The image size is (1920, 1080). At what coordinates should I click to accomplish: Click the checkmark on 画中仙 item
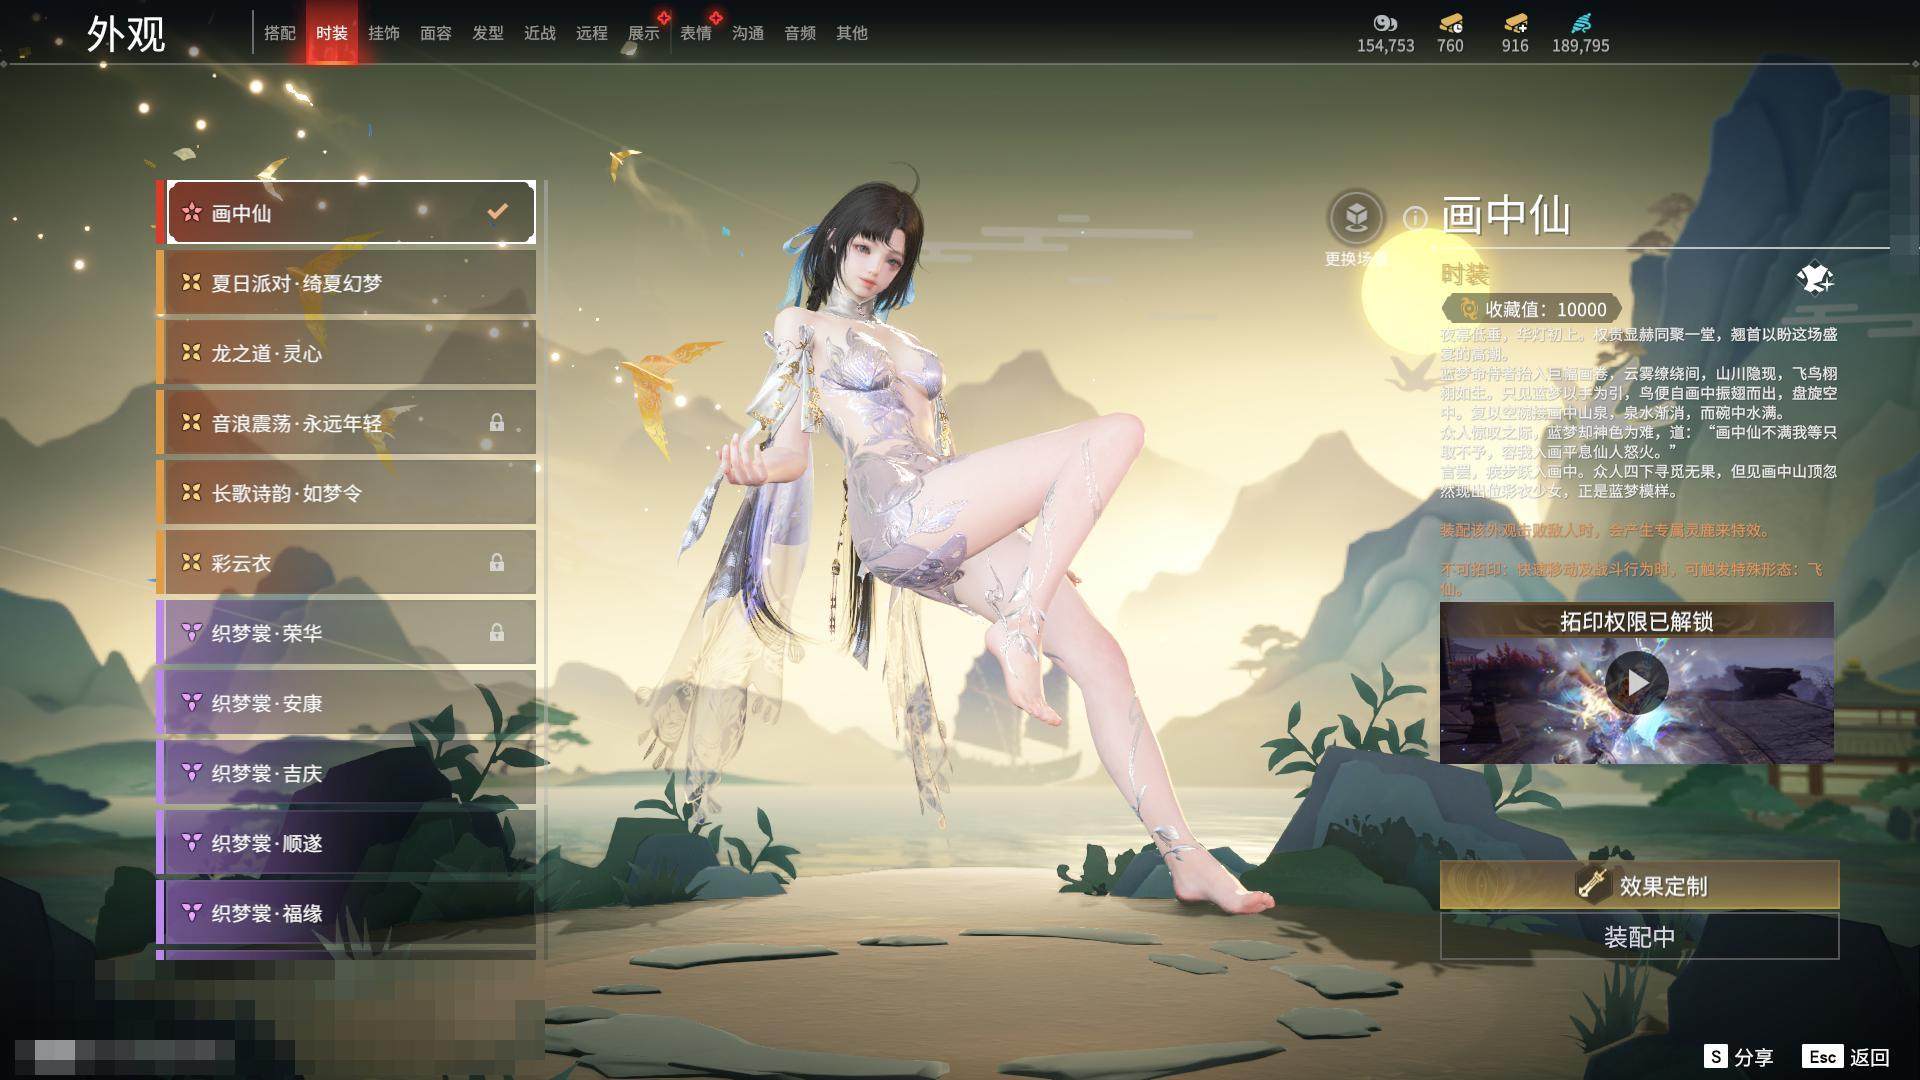coord(497,212)
